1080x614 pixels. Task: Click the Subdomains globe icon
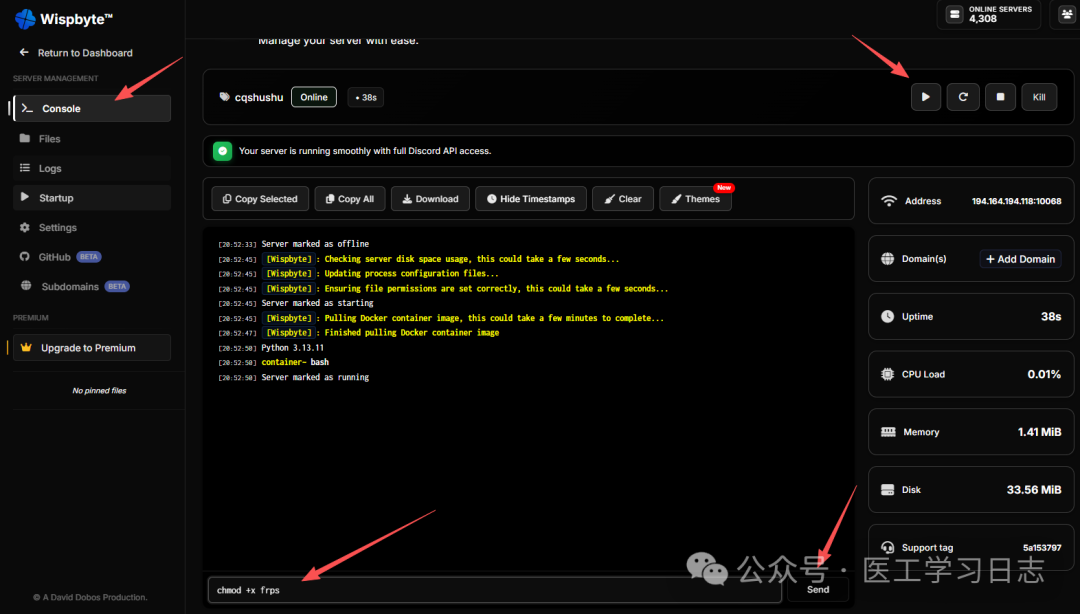coord(26,286)
